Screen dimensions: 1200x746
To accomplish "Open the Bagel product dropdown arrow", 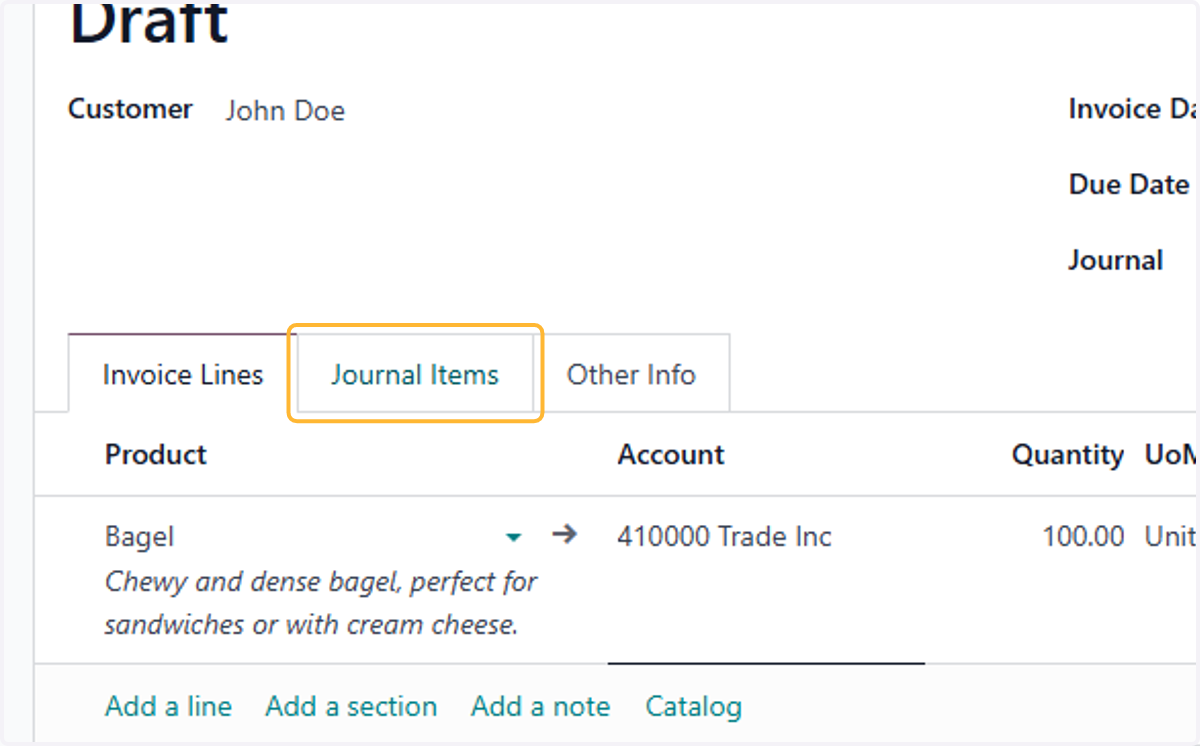I will coord(513,537).
